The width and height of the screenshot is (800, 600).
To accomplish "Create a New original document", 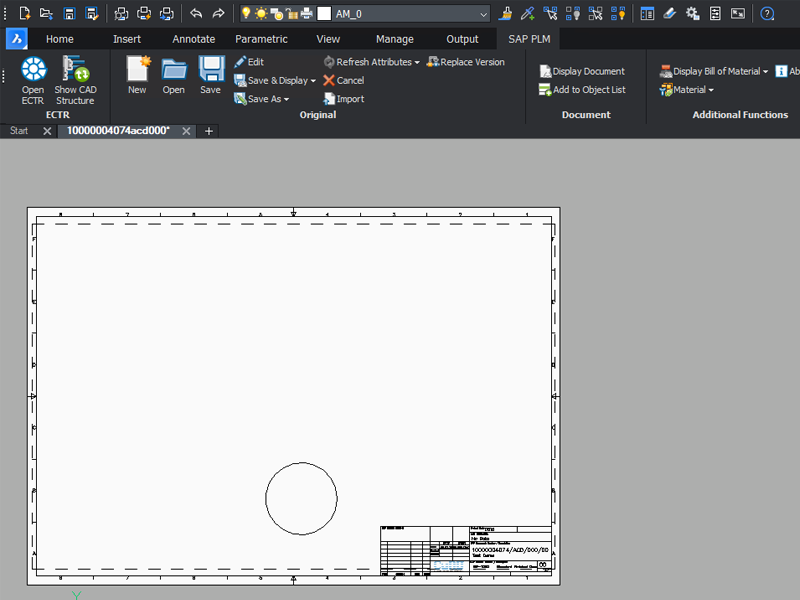I will point(137,70).
